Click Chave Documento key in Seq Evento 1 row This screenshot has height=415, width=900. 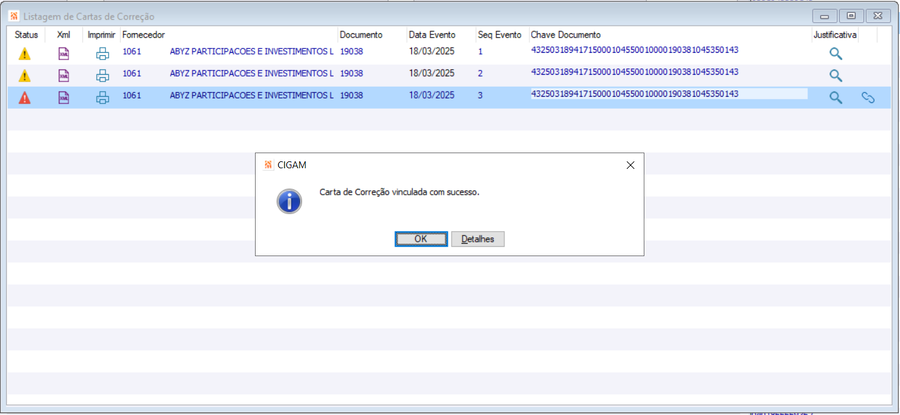tap(635, 50)
